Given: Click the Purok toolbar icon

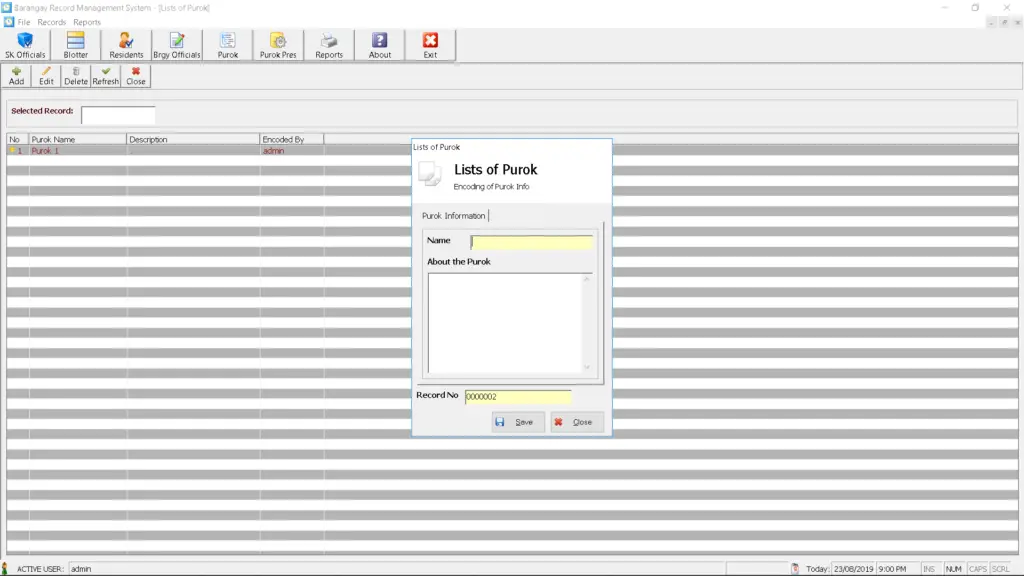Looking at the screenshot, I should (x=228, y=44).
